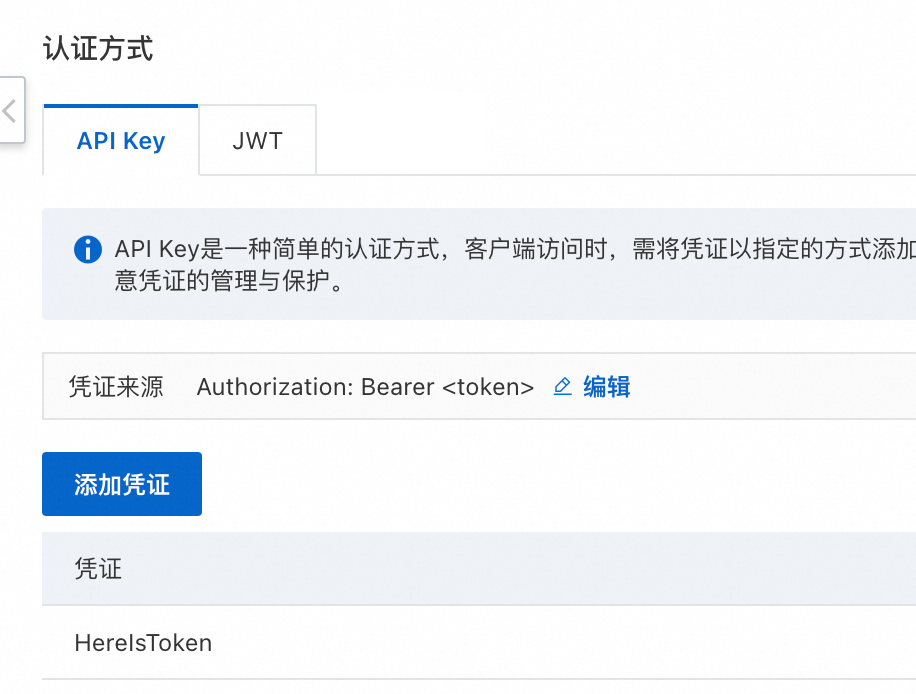Image resolution: width=916 pixels, height=694 pixels.
Task: Click the pencil edit icon
Action: coord(563,387)
